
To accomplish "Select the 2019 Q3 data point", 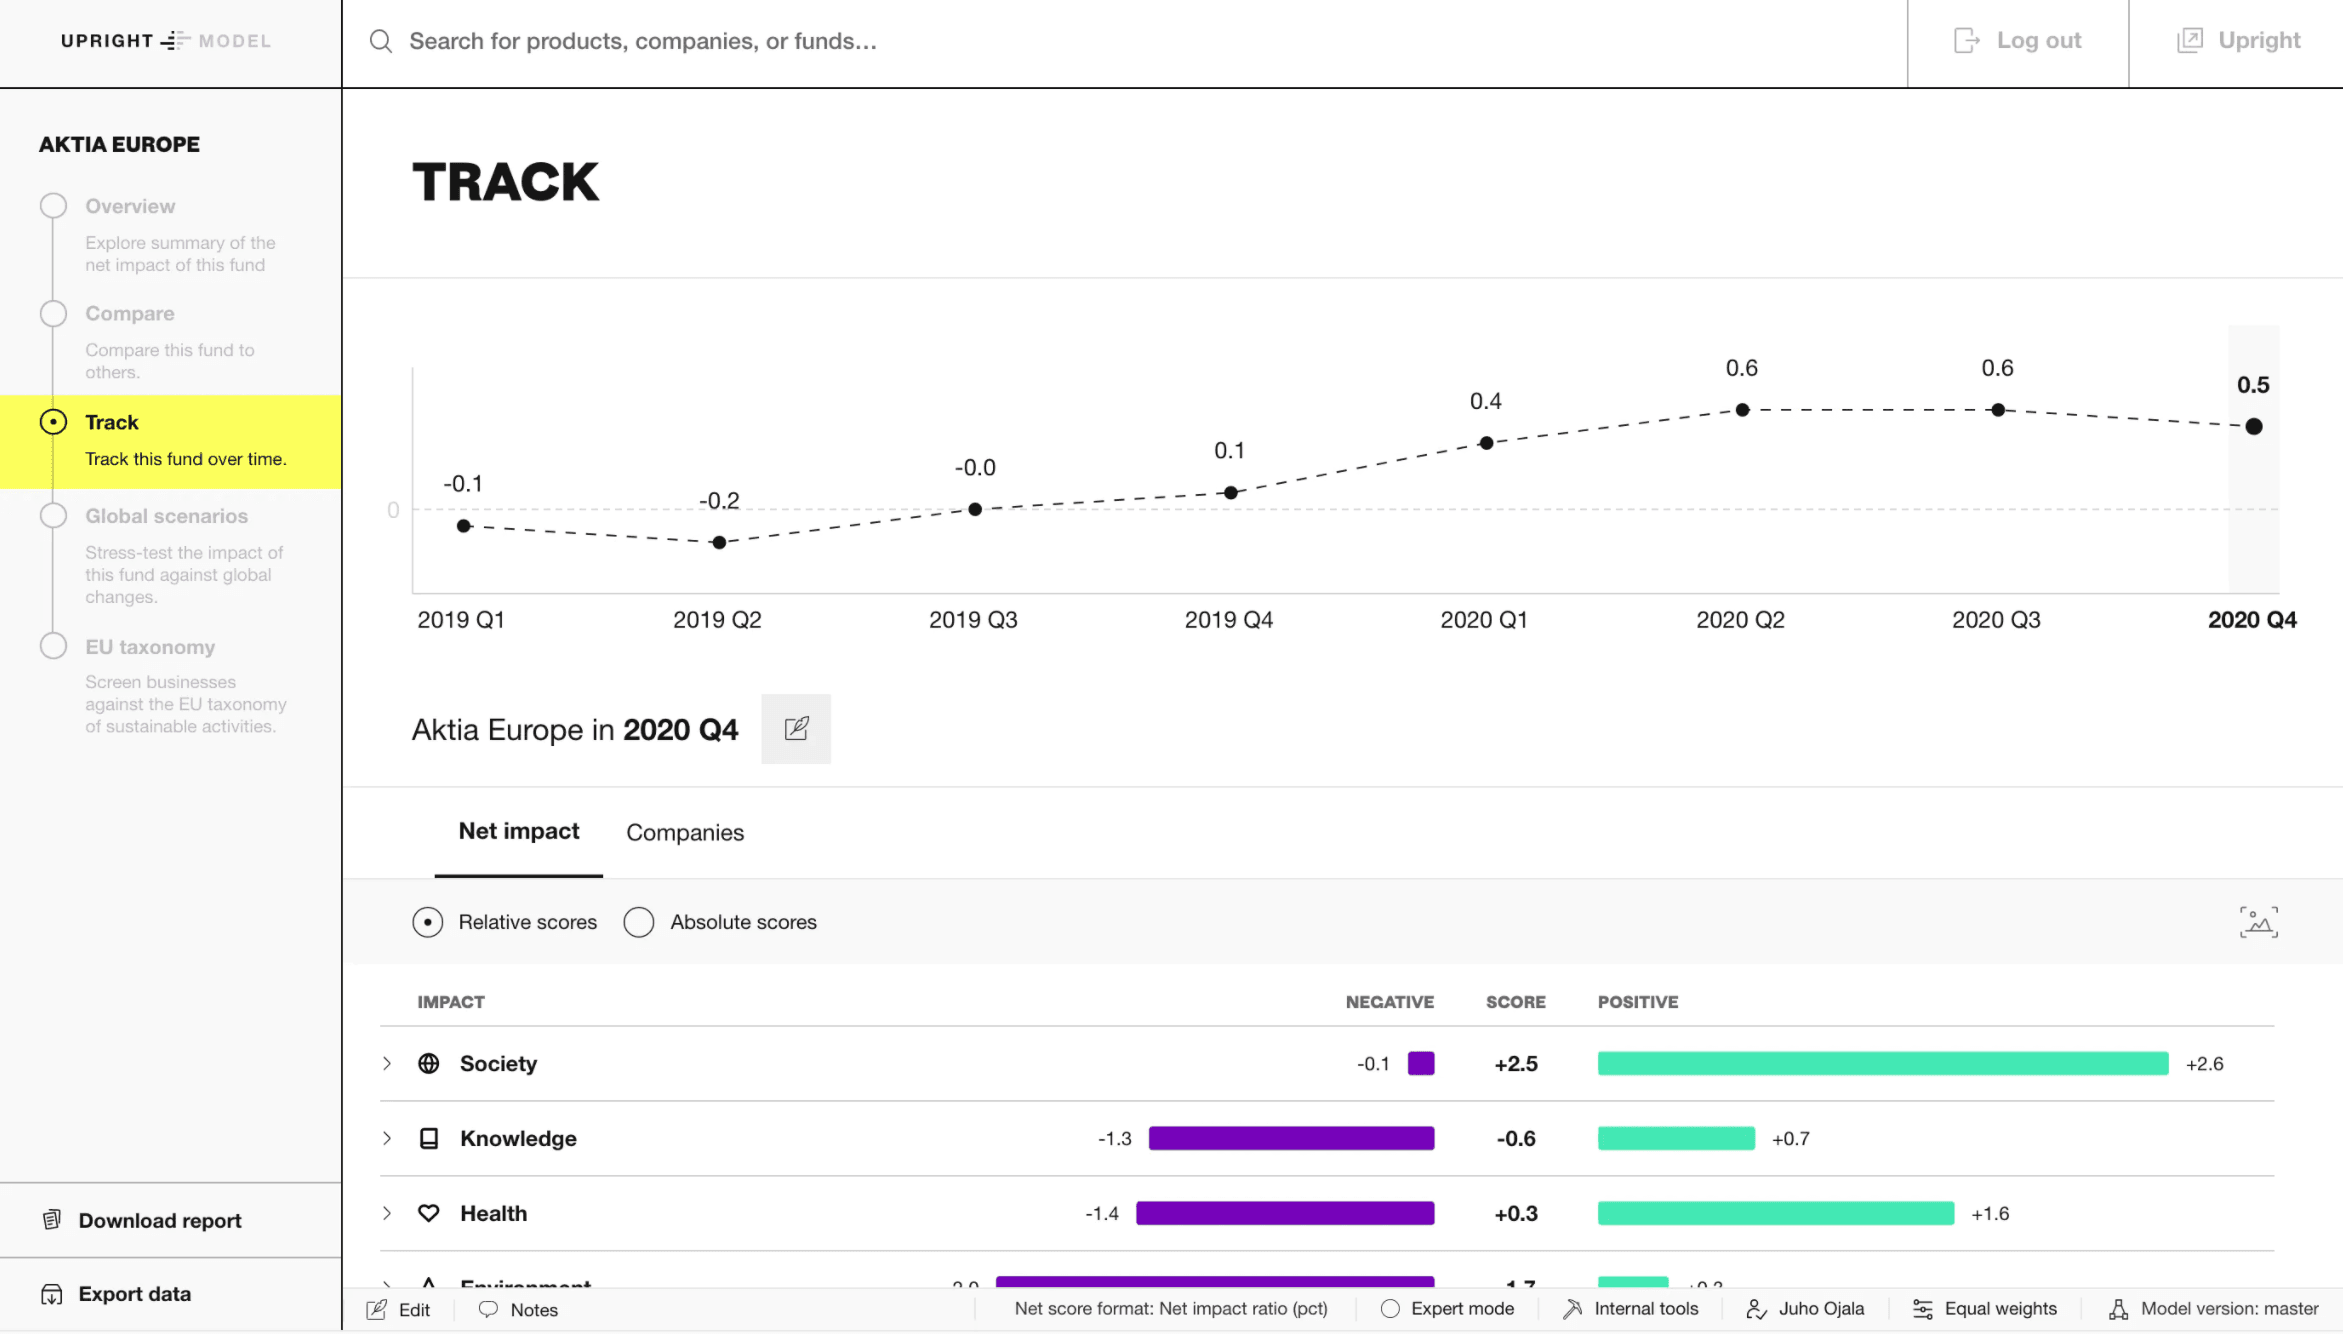I will [x=975, y=509].
